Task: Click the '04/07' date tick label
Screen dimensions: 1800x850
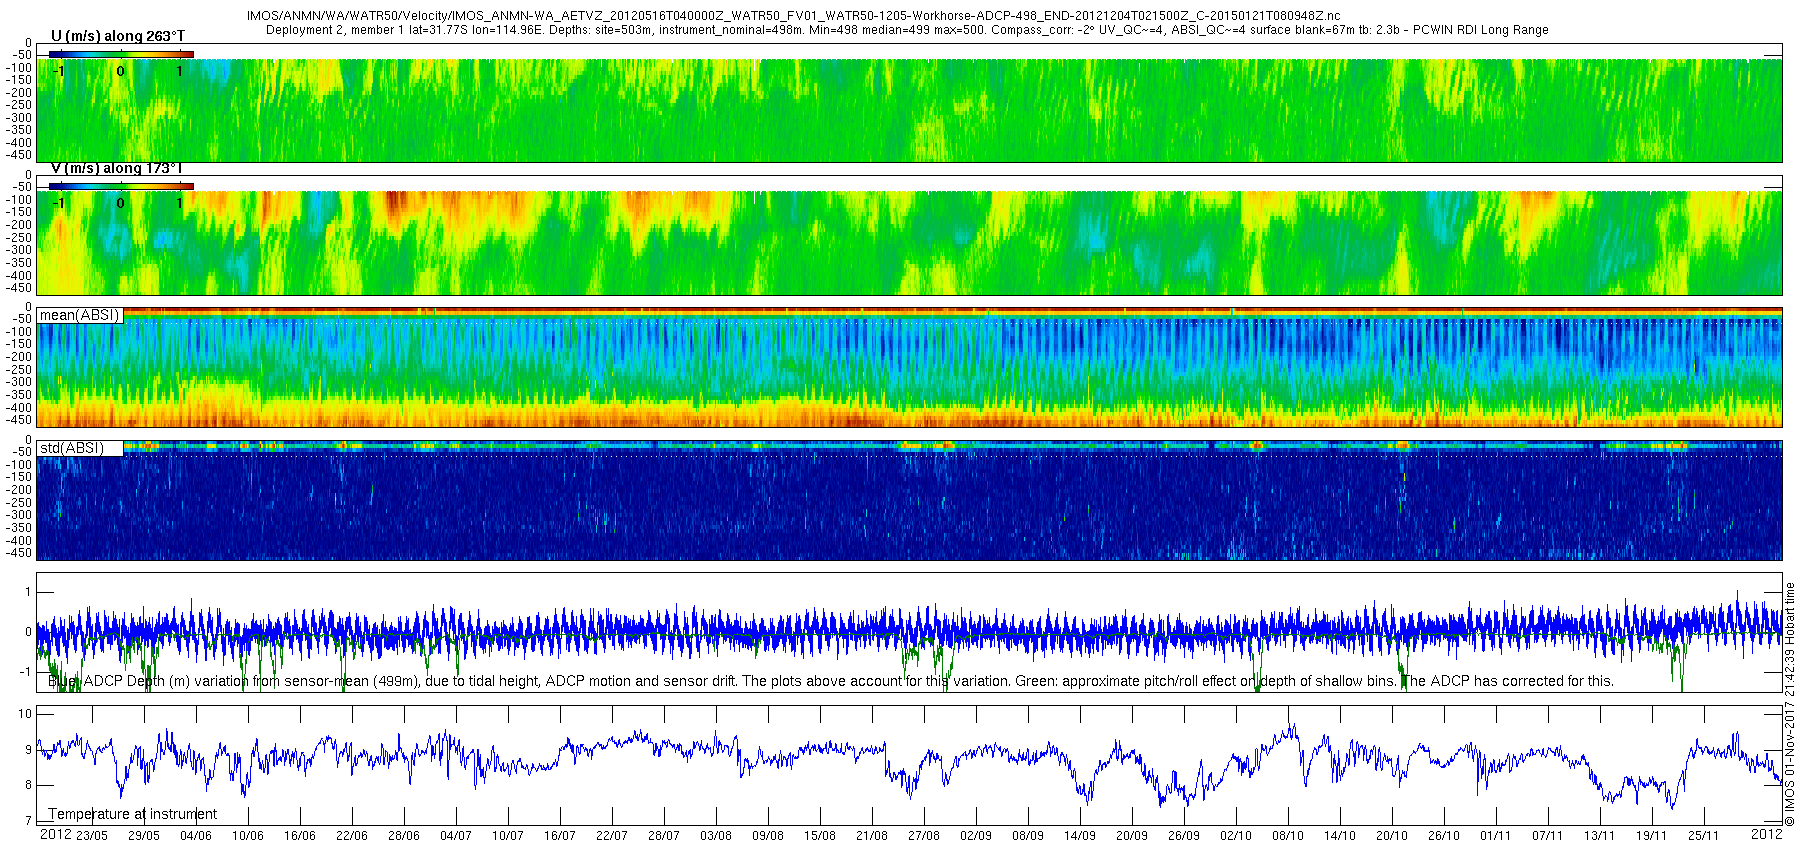Action: point(456,836)
